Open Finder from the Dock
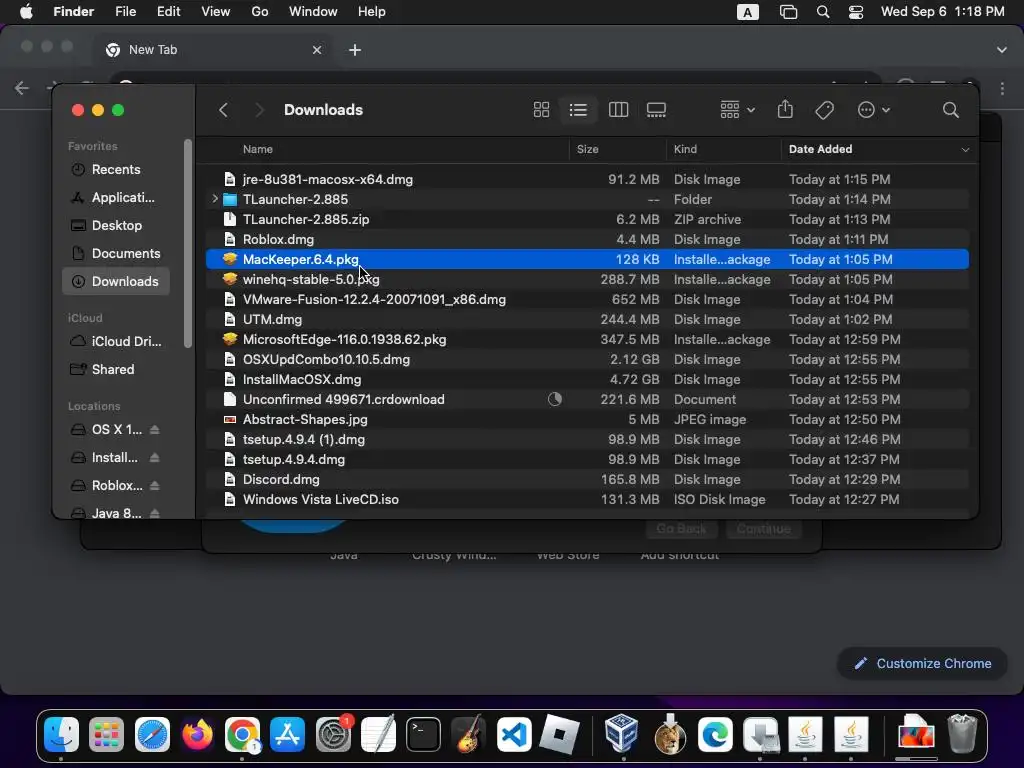The image size is (1024, 768). 61,735
